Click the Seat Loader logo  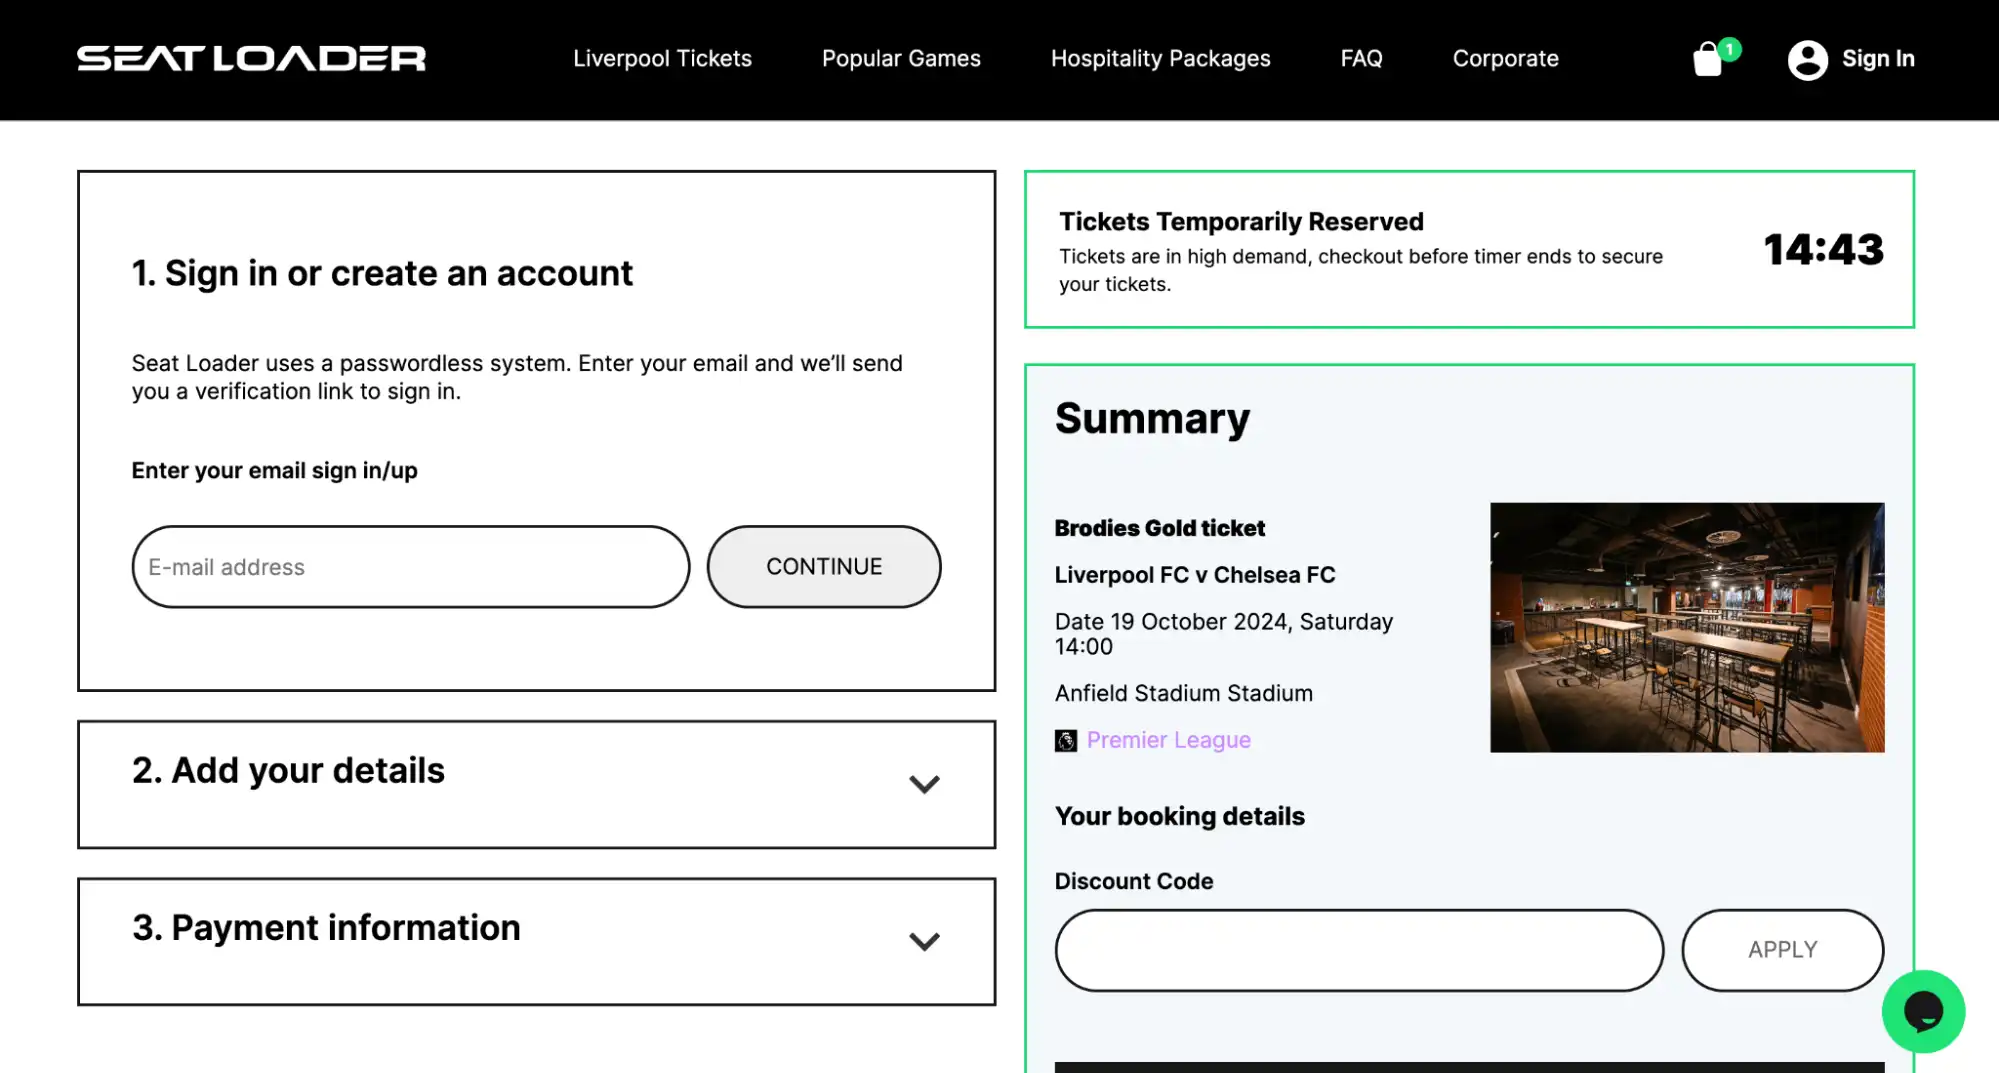251,58
